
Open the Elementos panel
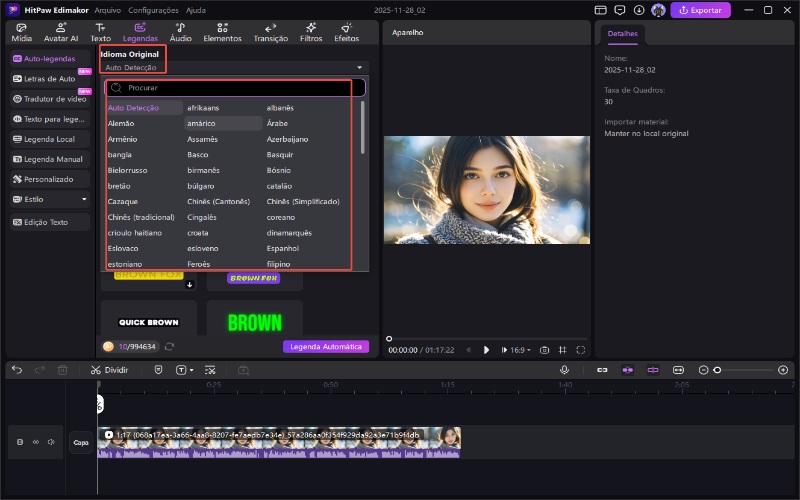coord(222,31)
